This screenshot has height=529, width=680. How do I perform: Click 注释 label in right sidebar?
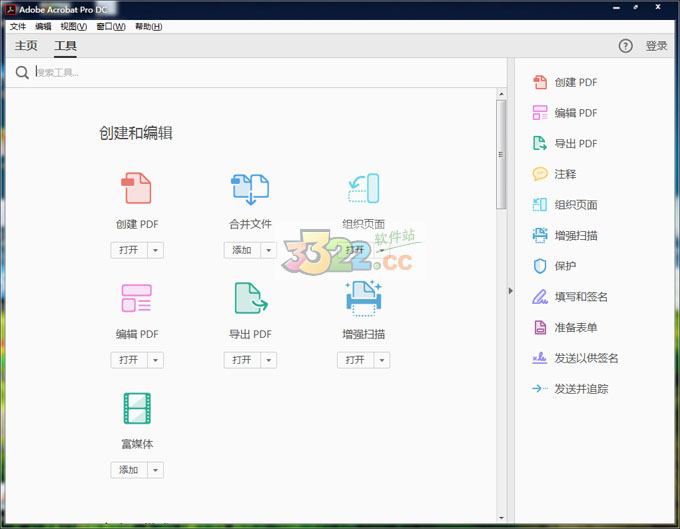(565, 174)
